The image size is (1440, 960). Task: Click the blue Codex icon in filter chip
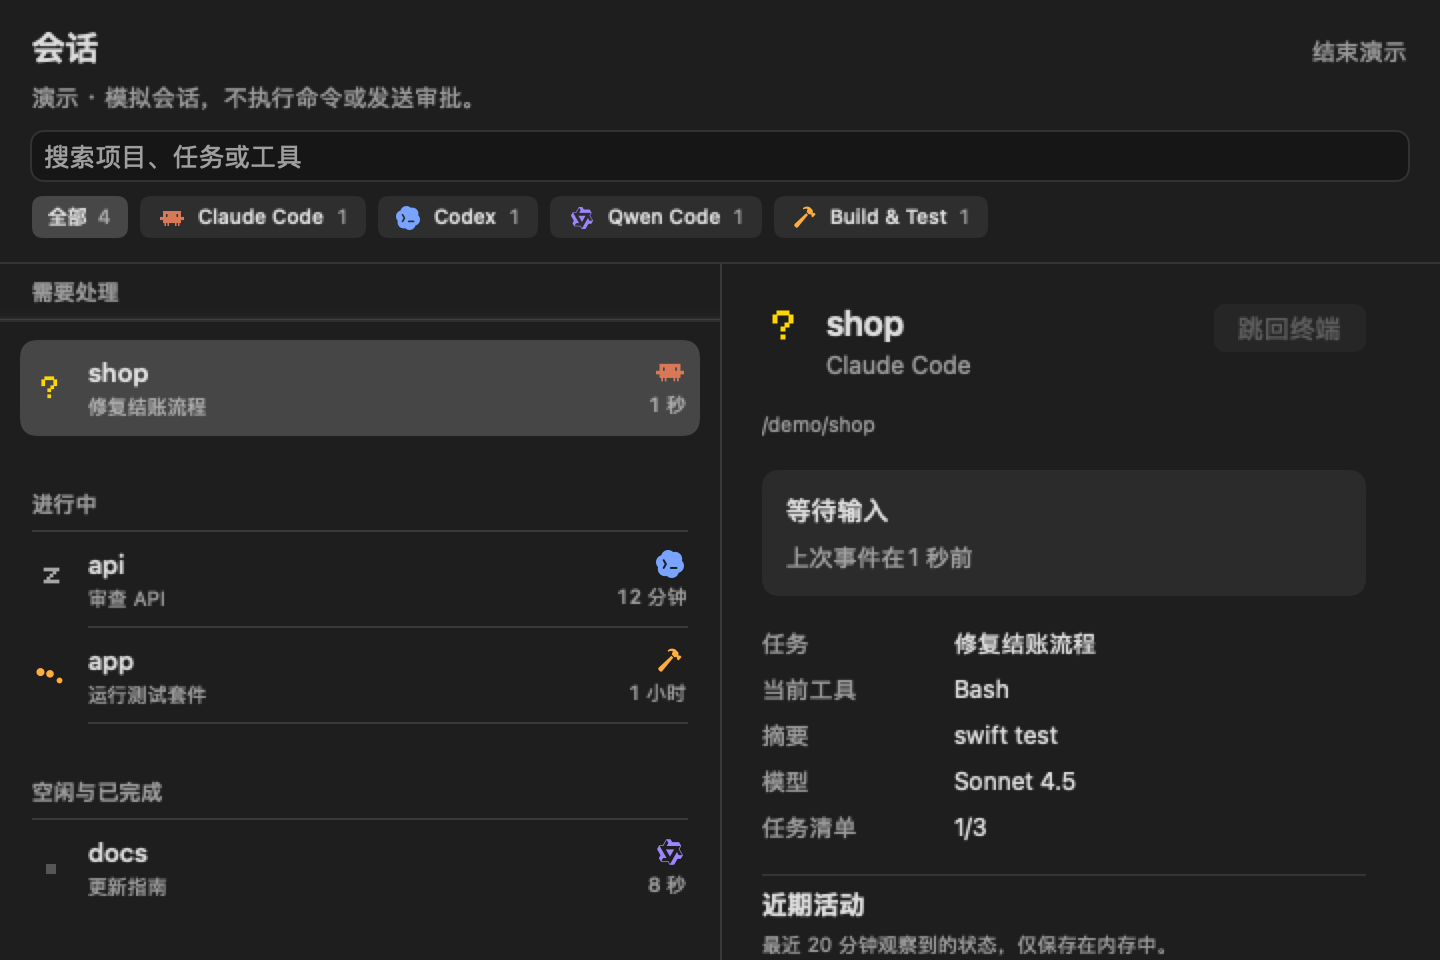click(x=407, y=217)
